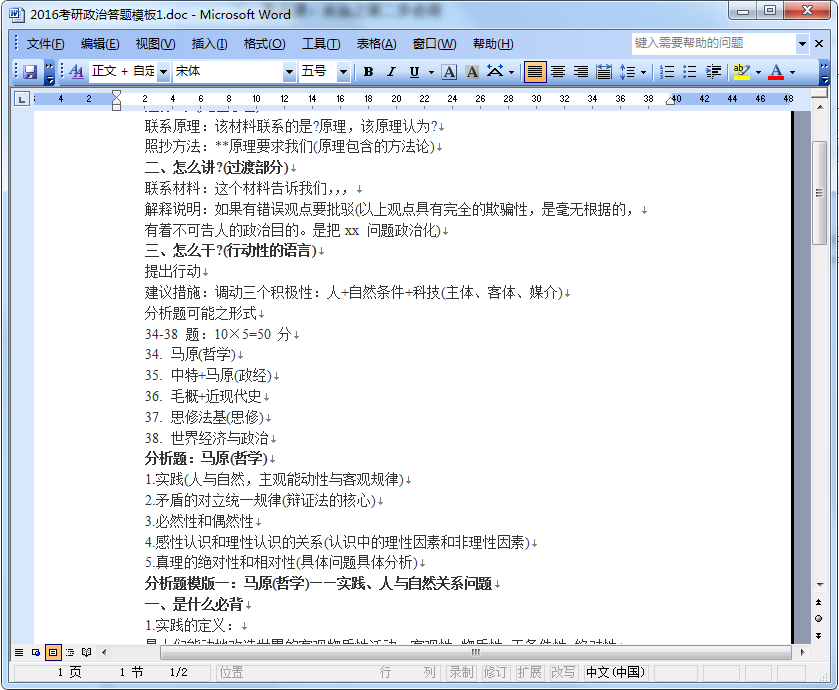
Task: Right-align text with the align right icon
Action: [x=581, y=72]
